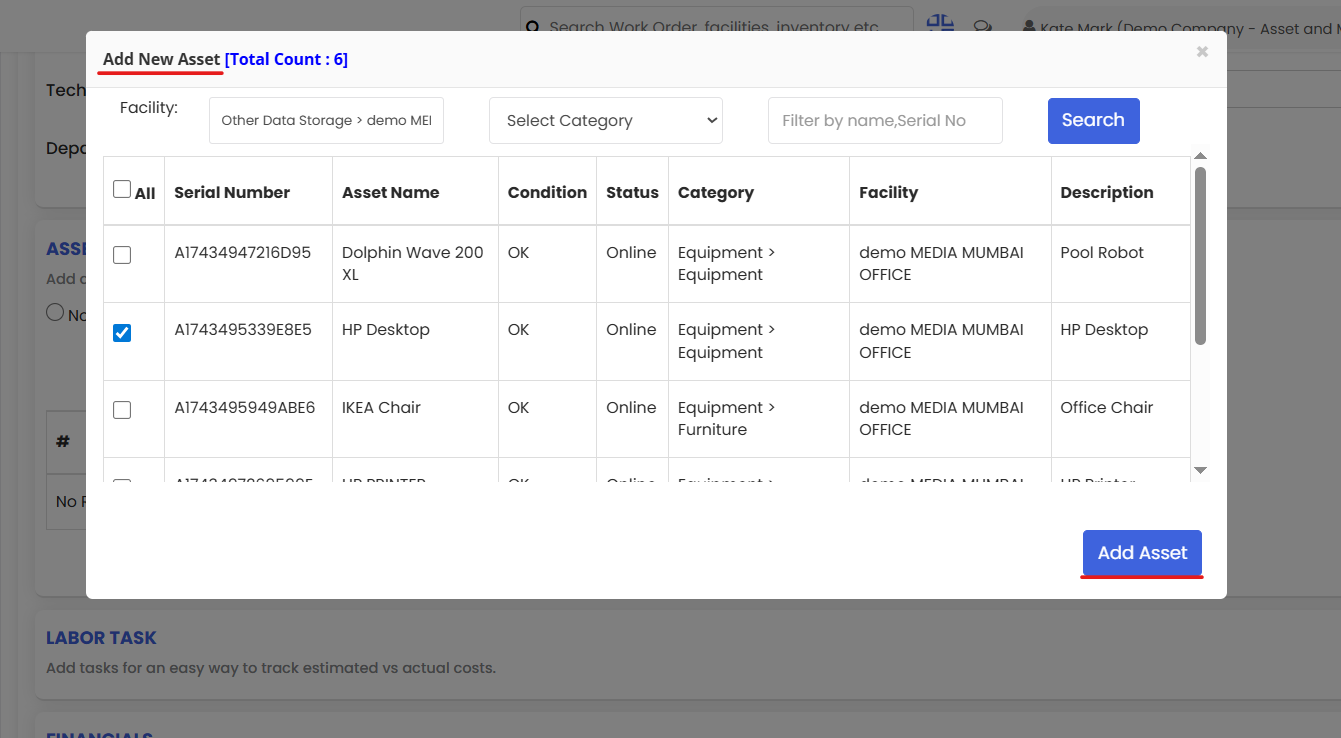
Task: Click the global search box in background page
Action: [x=716, y=27]
